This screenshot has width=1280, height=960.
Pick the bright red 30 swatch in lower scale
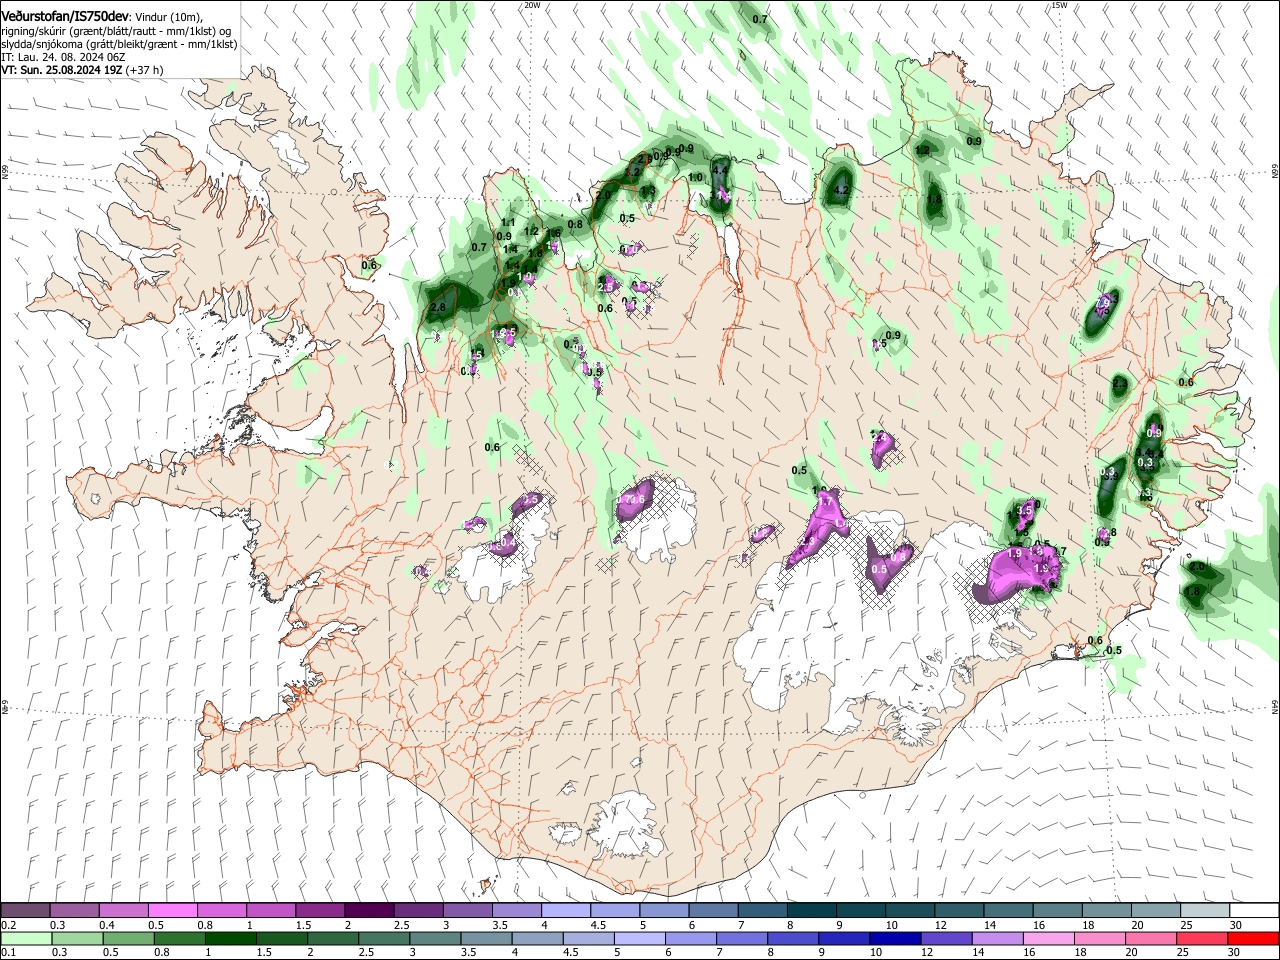pyautogui.click(x=1253, y=938)
